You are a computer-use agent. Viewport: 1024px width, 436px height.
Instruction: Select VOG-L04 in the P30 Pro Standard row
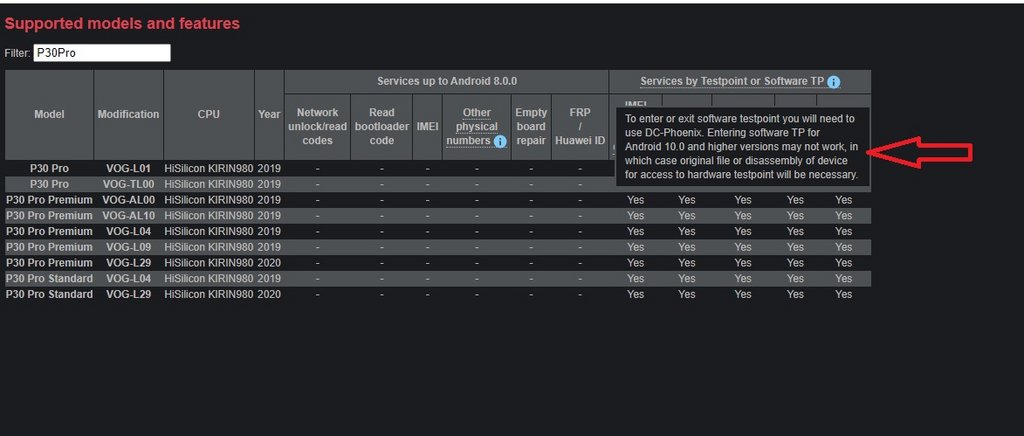[x=129, y=278]
